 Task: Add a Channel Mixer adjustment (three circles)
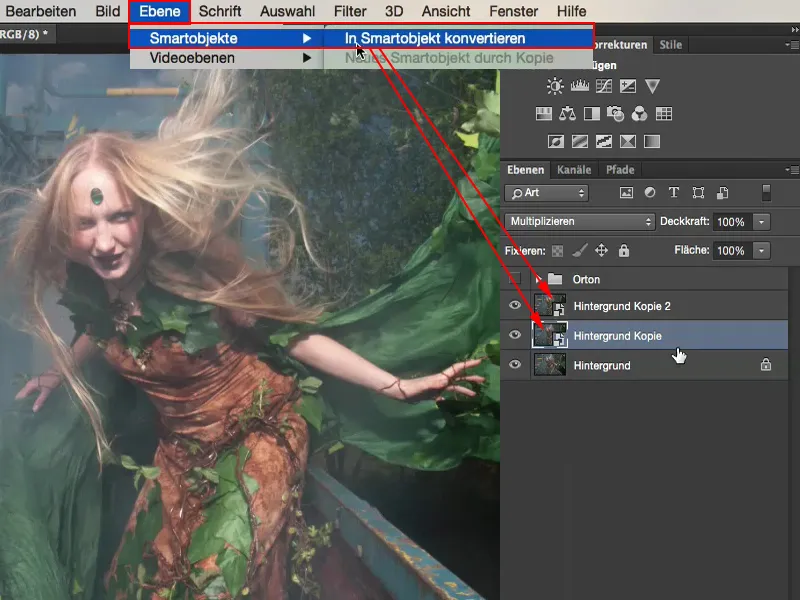point(639,113)
